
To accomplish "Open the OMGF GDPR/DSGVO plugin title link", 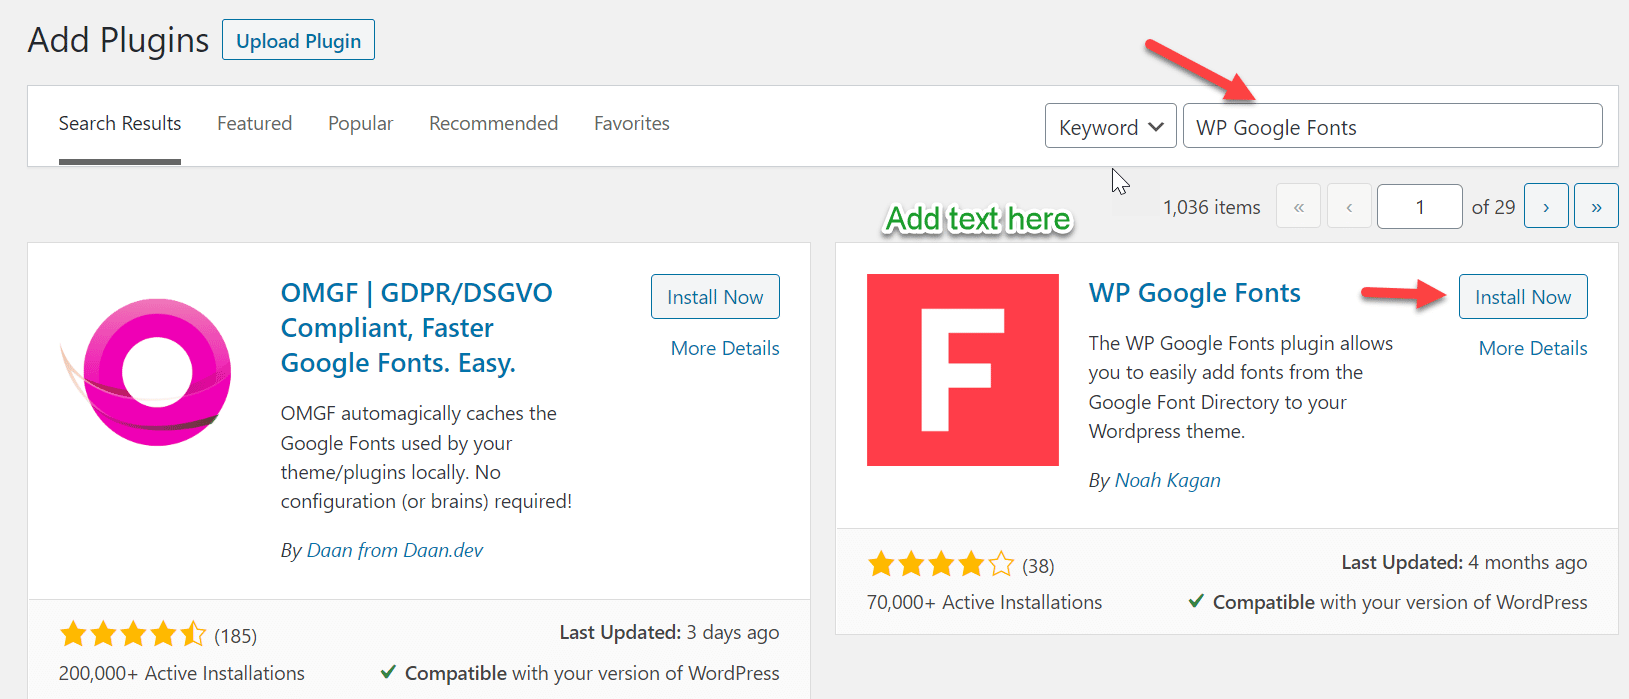I will 416,328.
